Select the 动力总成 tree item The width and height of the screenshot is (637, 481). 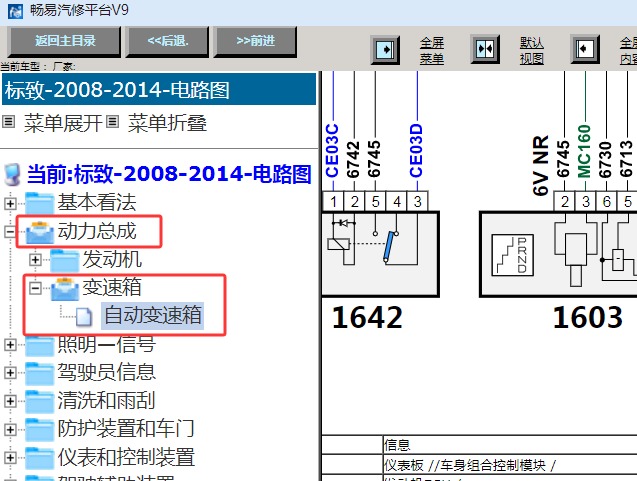point(97,231)
